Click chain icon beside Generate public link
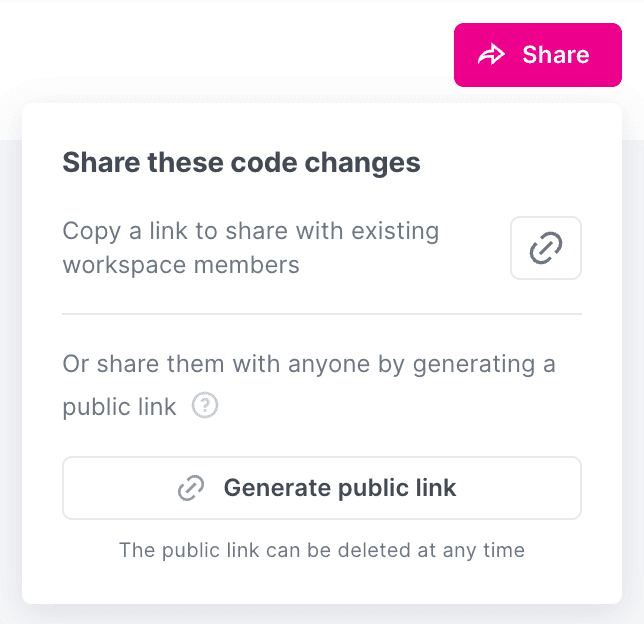This screenshot has height=624, width=644. (x=191, y=488)
